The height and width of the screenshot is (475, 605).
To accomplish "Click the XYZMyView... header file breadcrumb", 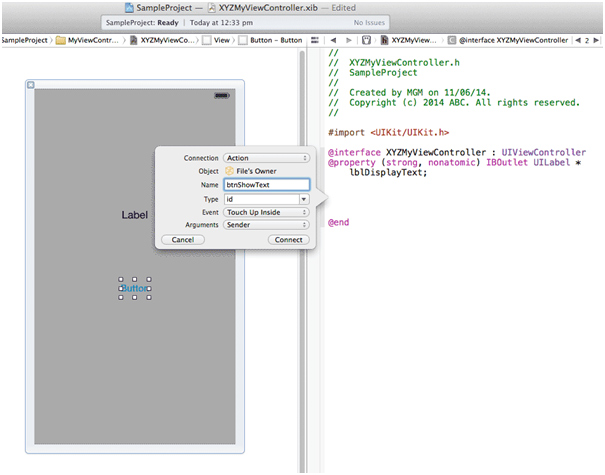I will 409,40.
